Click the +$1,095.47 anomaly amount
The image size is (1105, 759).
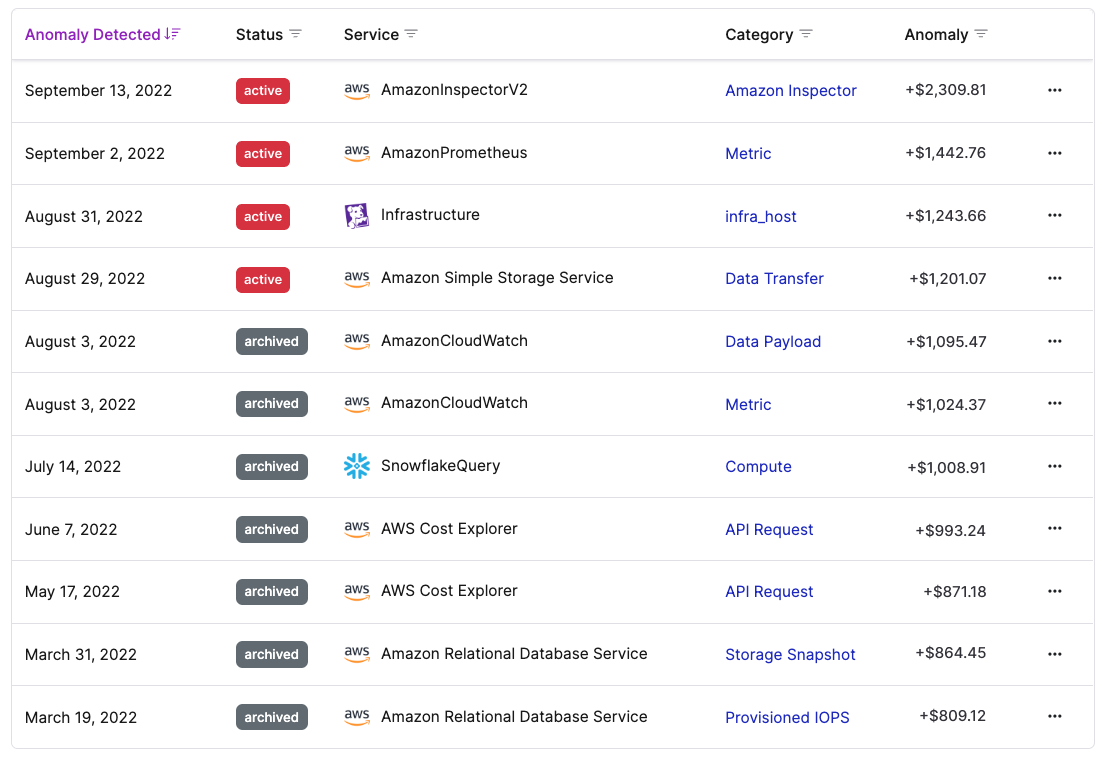tap(946, 342)
